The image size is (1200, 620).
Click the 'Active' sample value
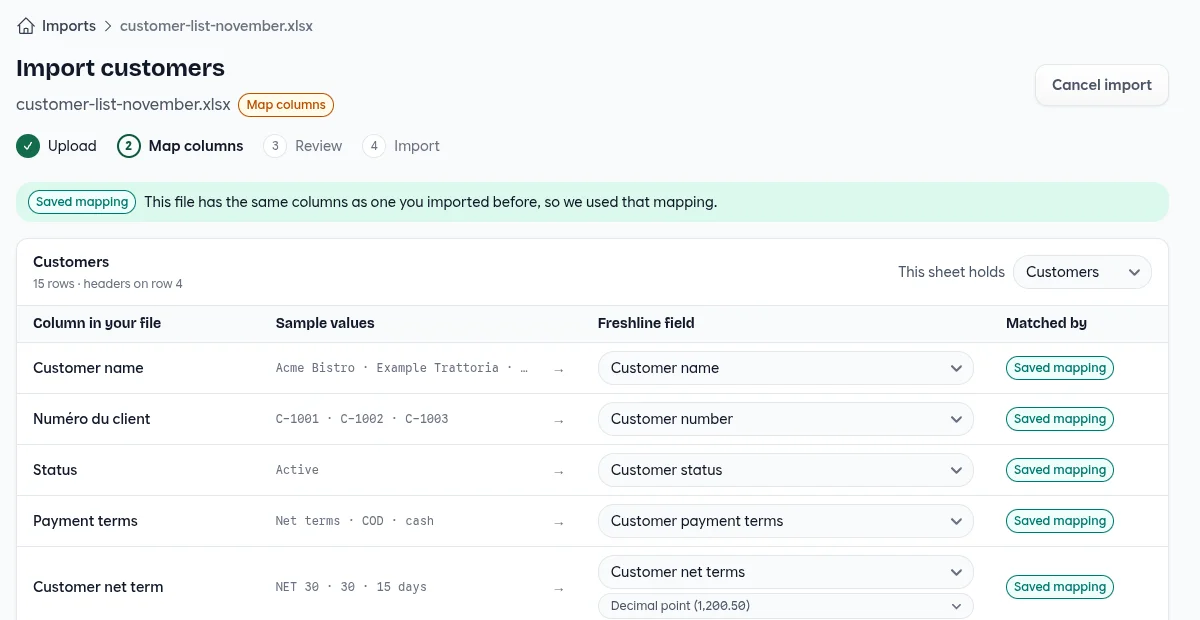click(297, 470)
